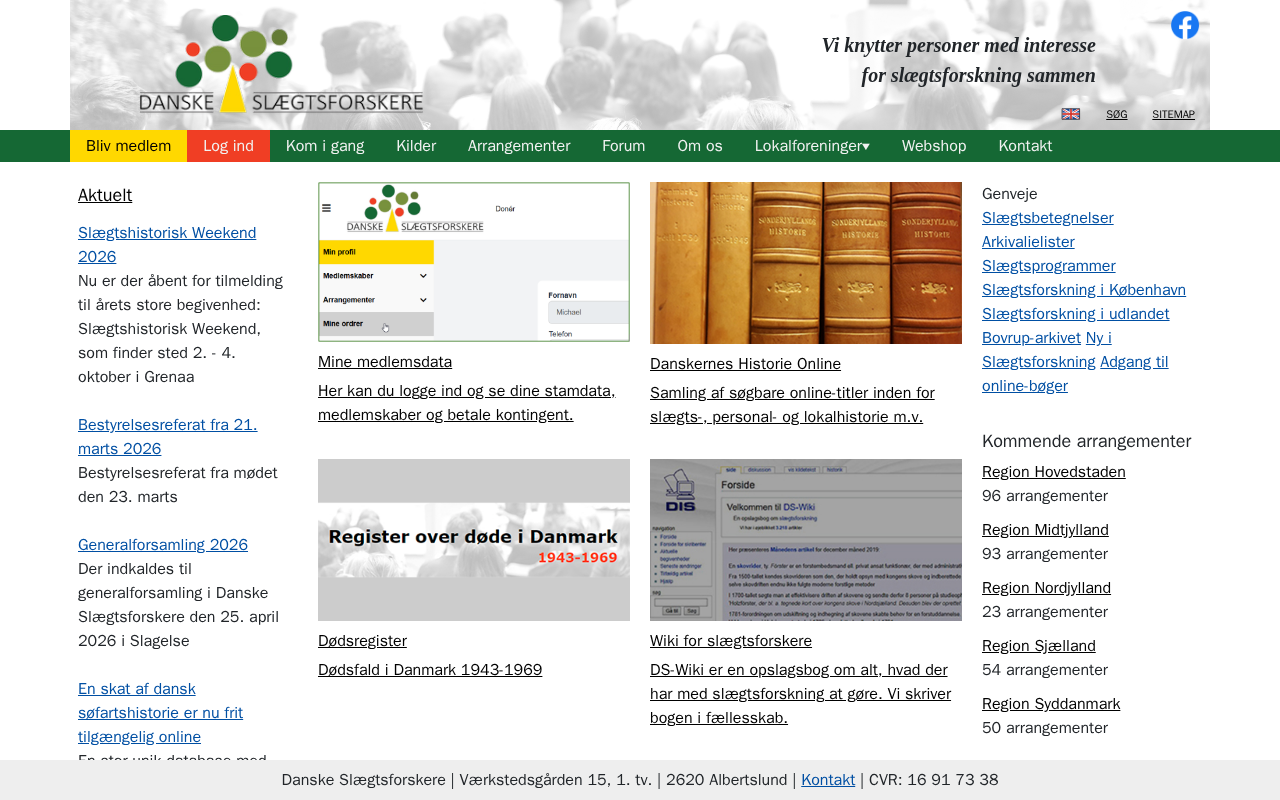View Region Nordjylland events
1280x800 pixels.
pyautogui.click(x=1046, y=588)
